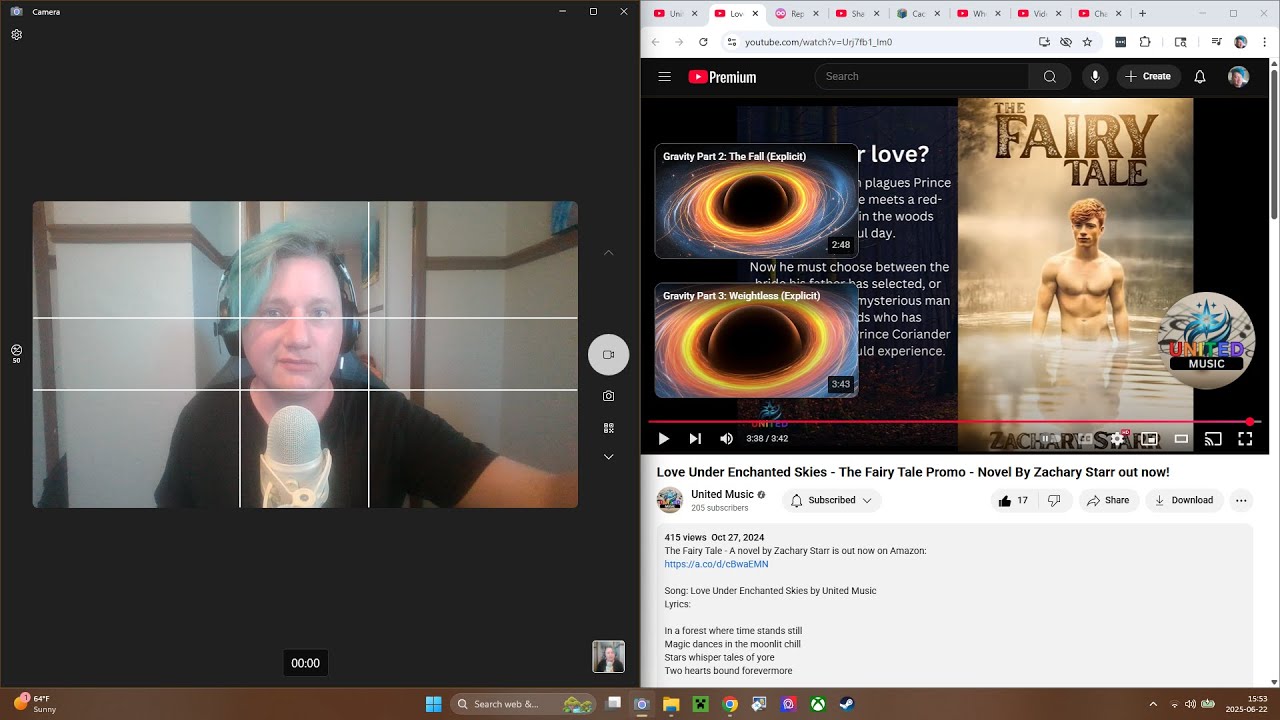Open more actions three-dot menu
This screenshot has width=1280, height=720.
(x=1241, y=500)
